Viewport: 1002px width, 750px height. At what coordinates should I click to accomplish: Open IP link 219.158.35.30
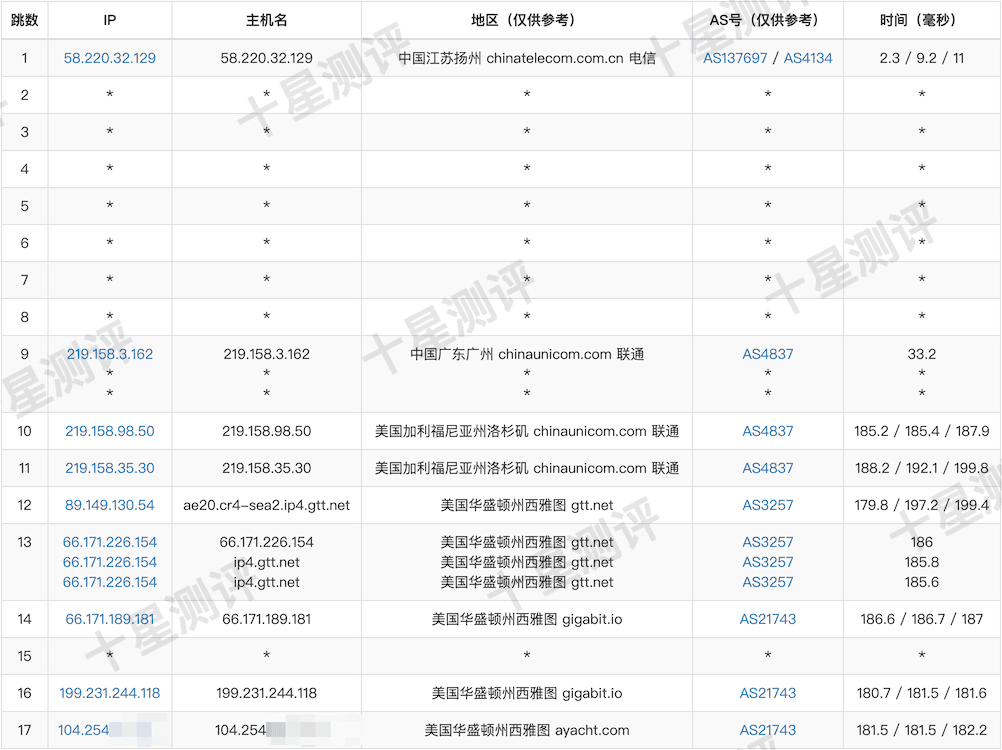click(x=110, y=468)
